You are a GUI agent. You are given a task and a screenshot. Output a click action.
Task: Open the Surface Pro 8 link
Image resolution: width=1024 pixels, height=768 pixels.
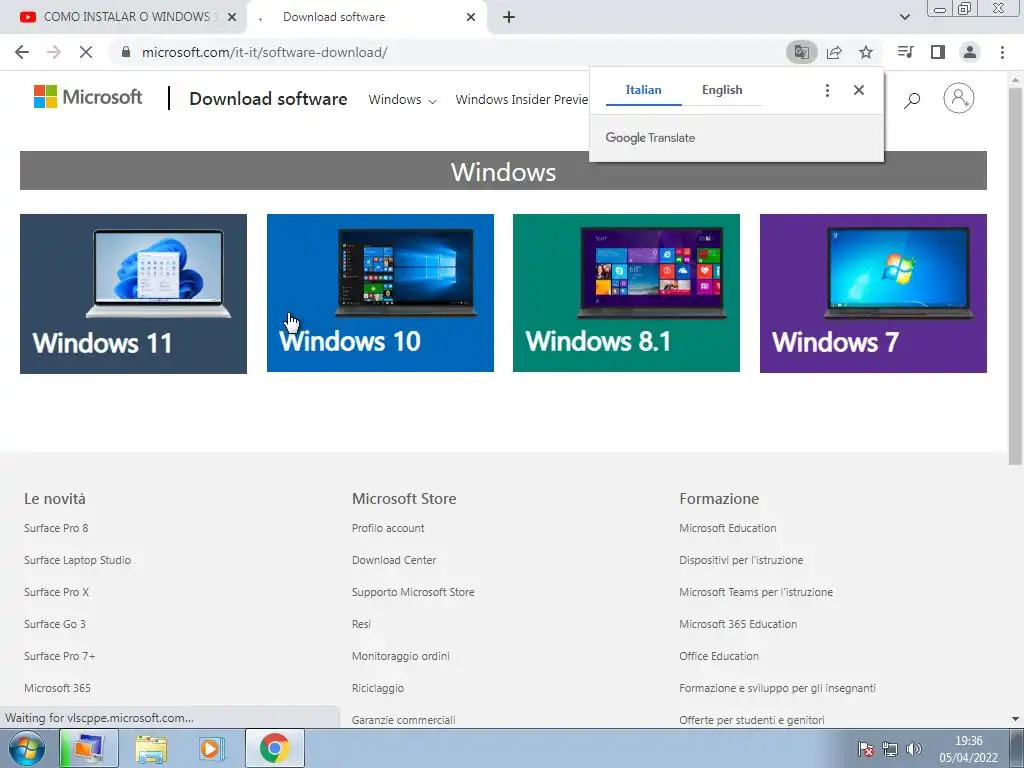(x=56, y=528)
